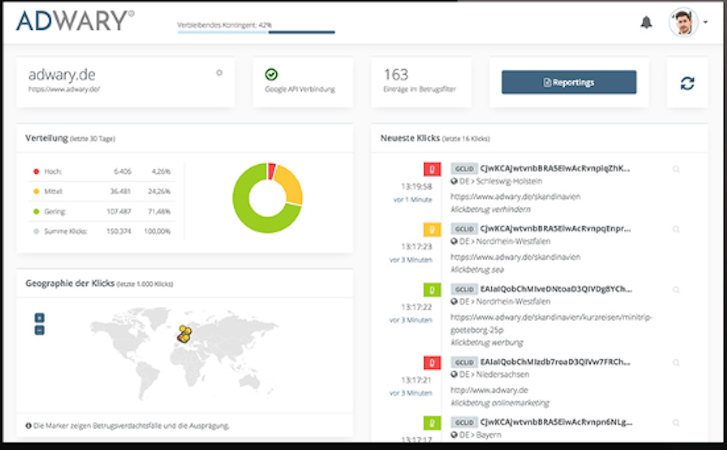Click the 'Geographie der Klicks' heading
The width and height of the screenshot is (727, 450).
(70, 283)
